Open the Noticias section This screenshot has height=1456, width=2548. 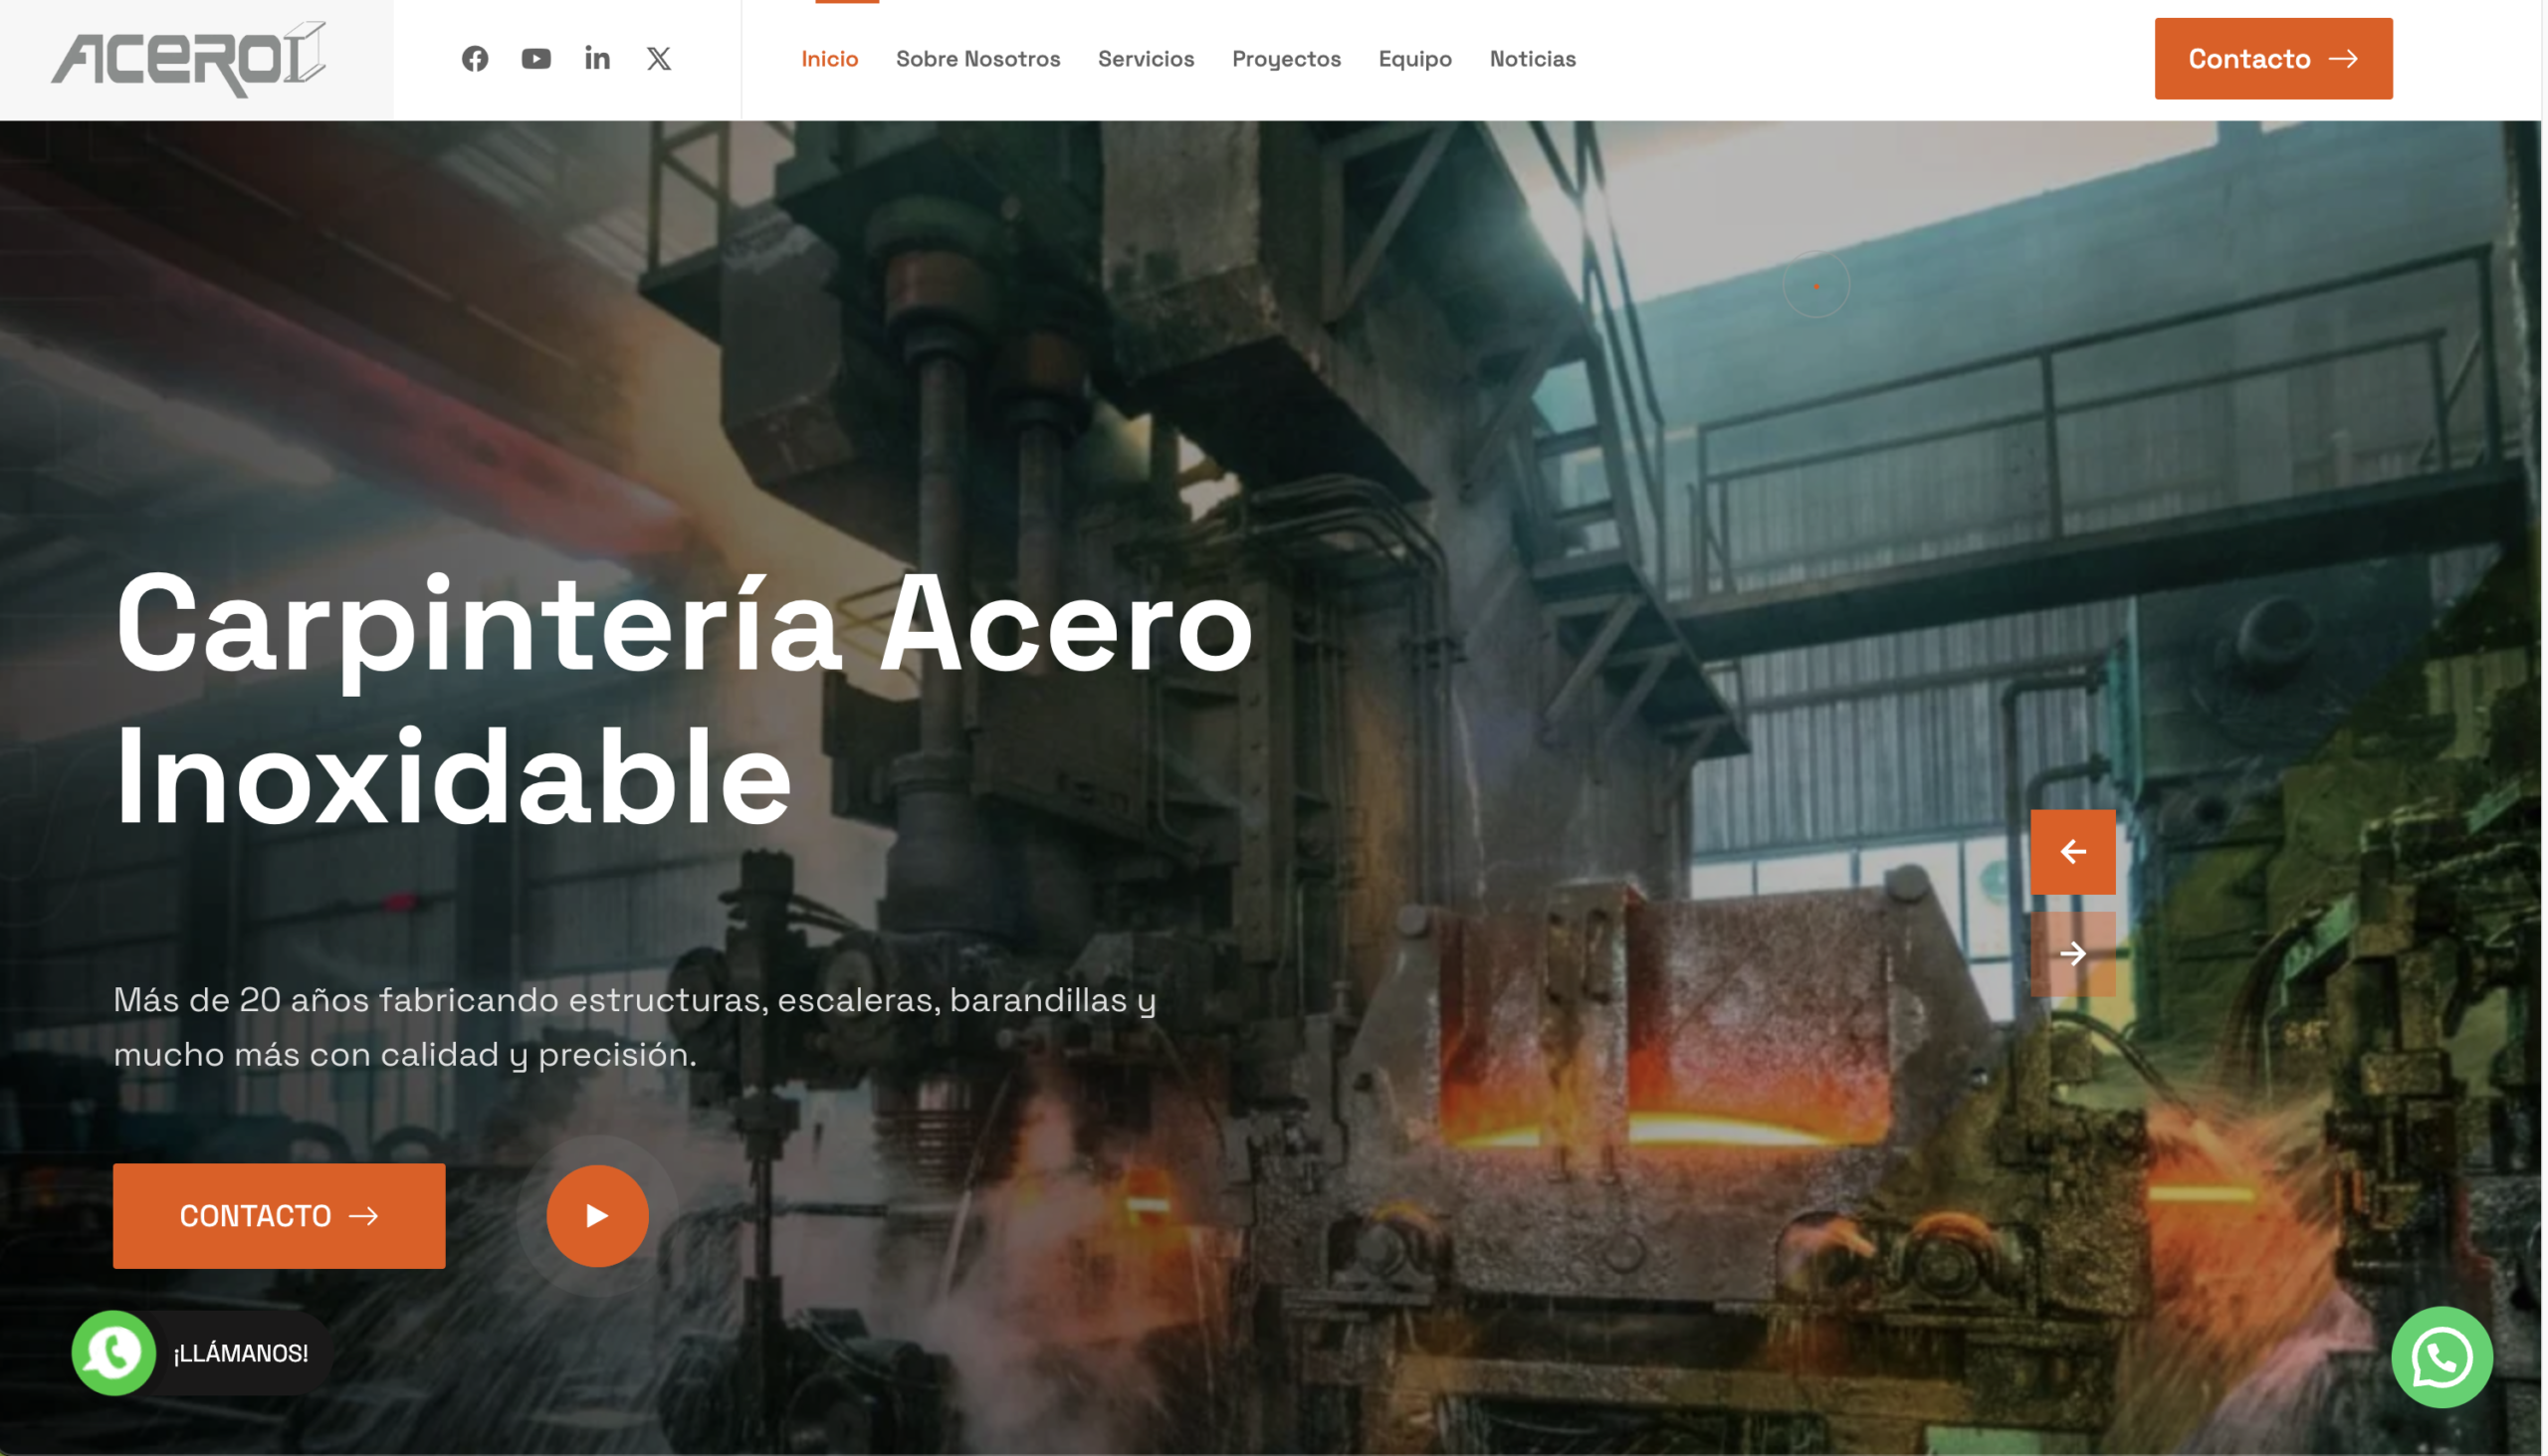coord(1532,59)
